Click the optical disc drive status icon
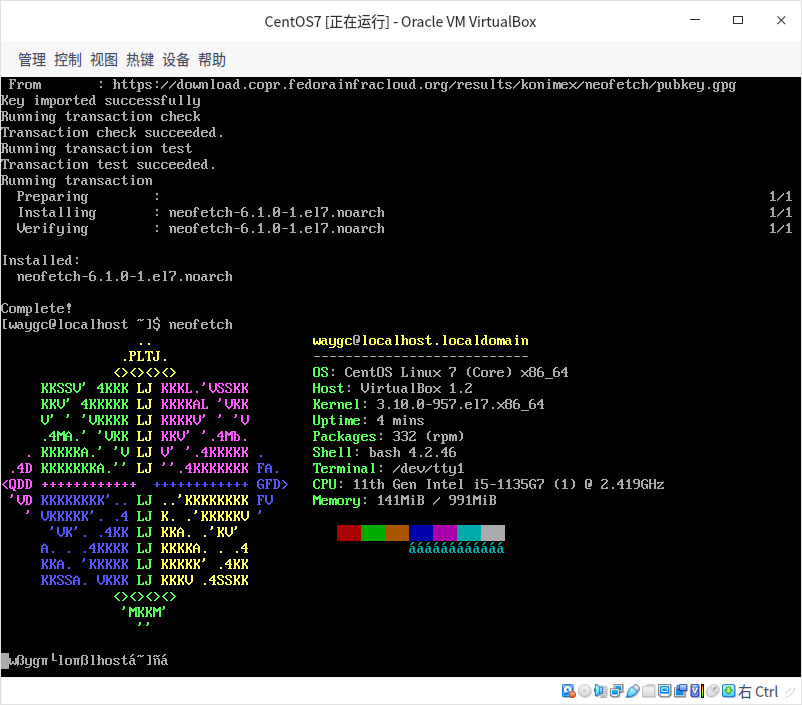802x705 pixels. pos(584,691)
